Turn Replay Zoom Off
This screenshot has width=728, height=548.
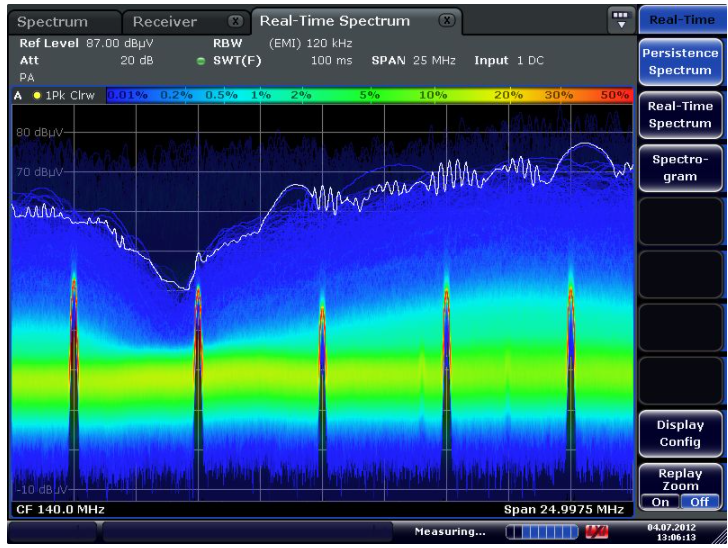pos(699,502)
